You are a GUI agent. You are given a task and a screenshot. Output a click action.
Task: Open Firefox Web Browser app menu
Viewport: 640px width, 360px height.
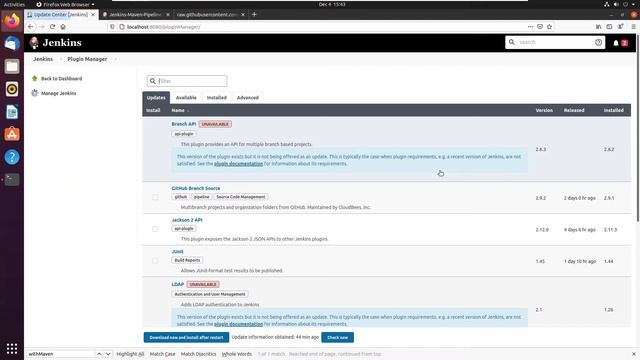(65, 4)
